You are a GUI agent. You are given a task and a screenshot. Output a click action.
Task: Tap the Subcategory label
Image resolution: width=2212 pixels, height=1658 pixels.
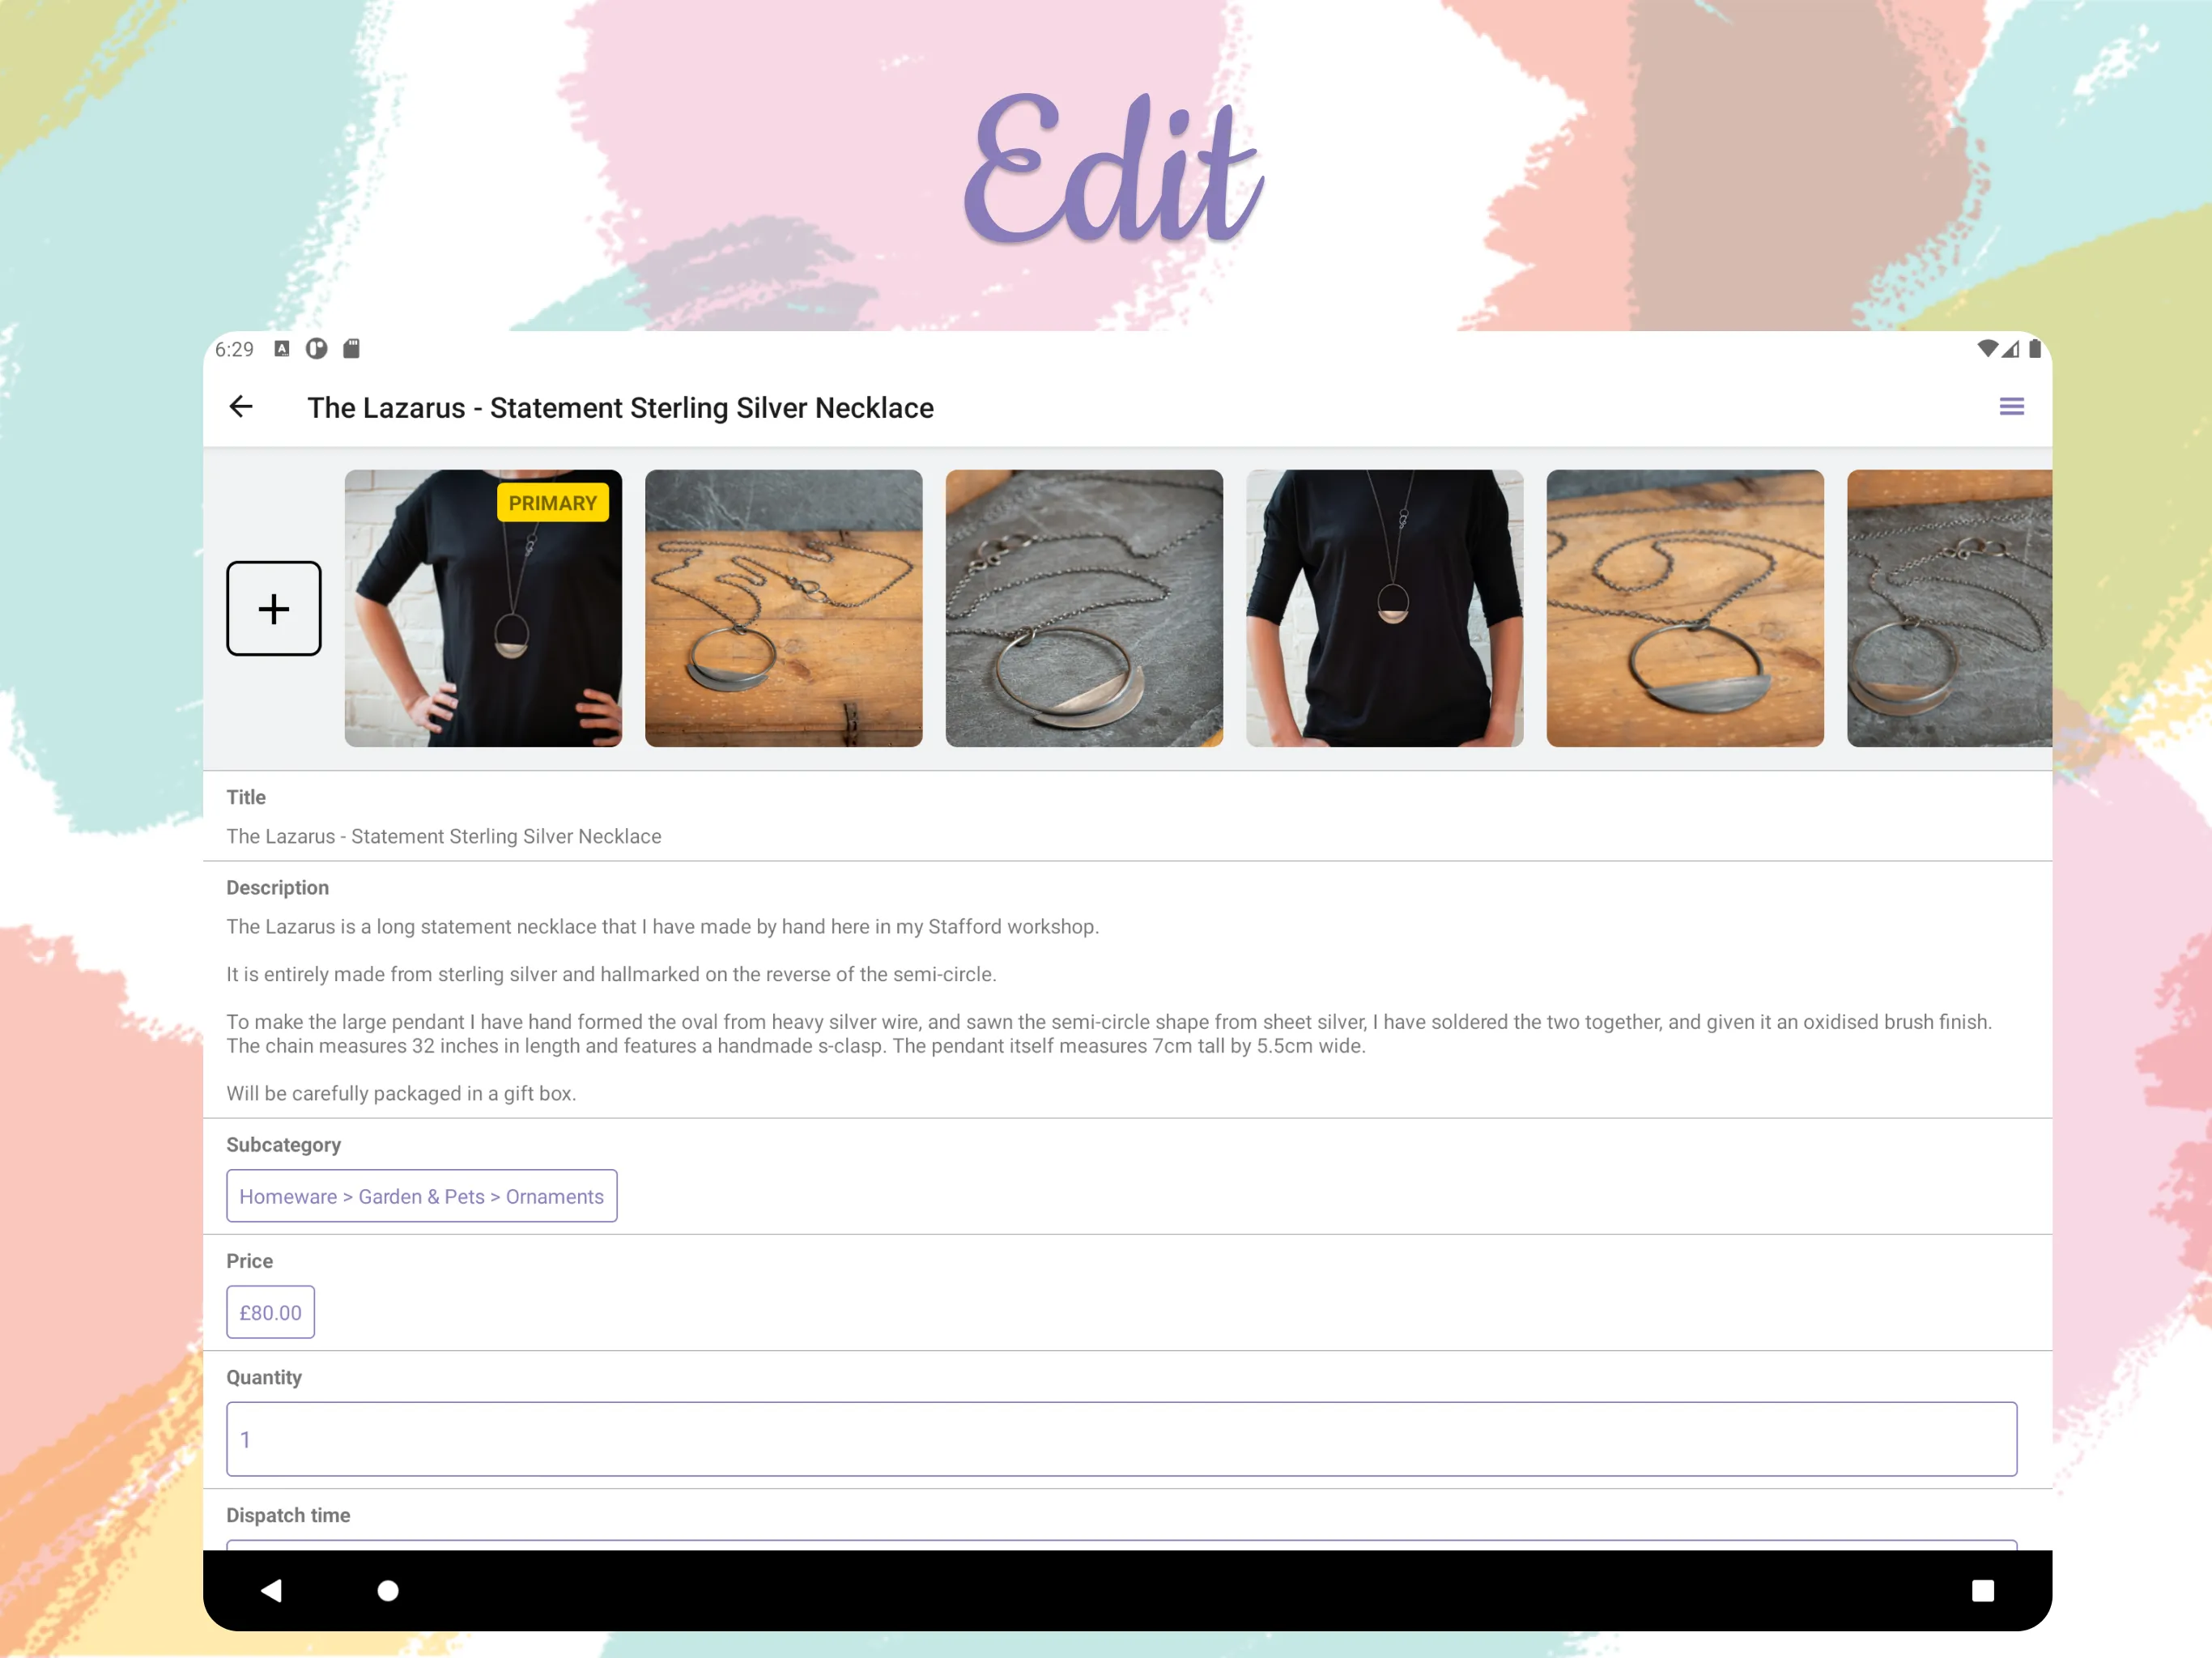283,1145
